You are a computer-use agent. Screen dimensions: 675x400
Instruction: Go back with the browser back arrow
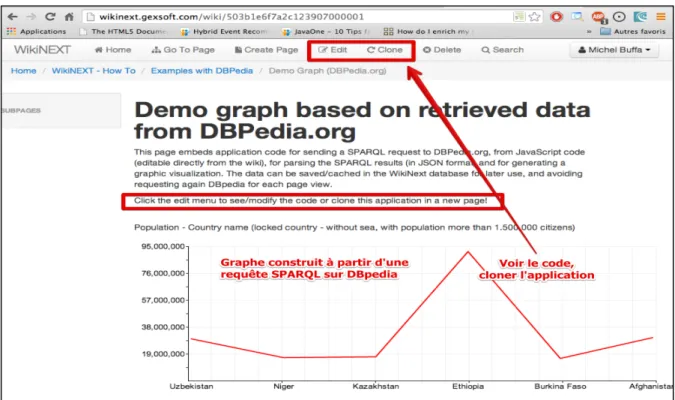12,17
